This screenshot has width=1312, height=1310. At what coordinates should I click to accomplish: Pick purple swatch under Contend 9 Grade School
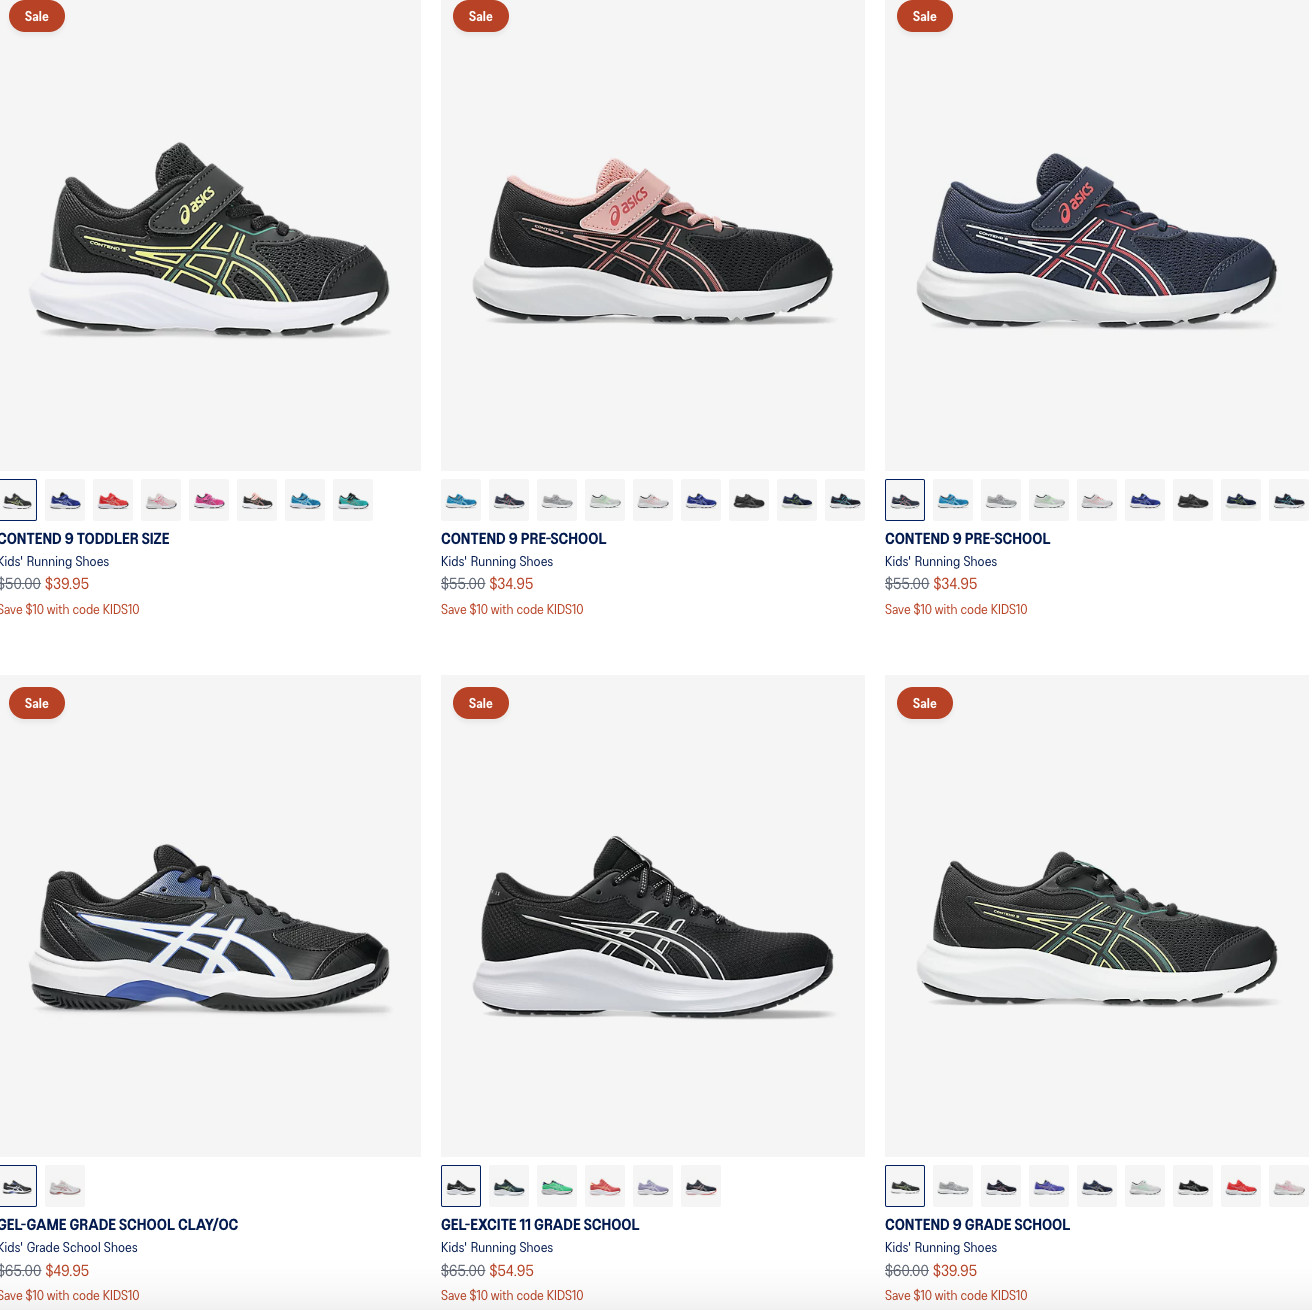pos(1049,1186)
